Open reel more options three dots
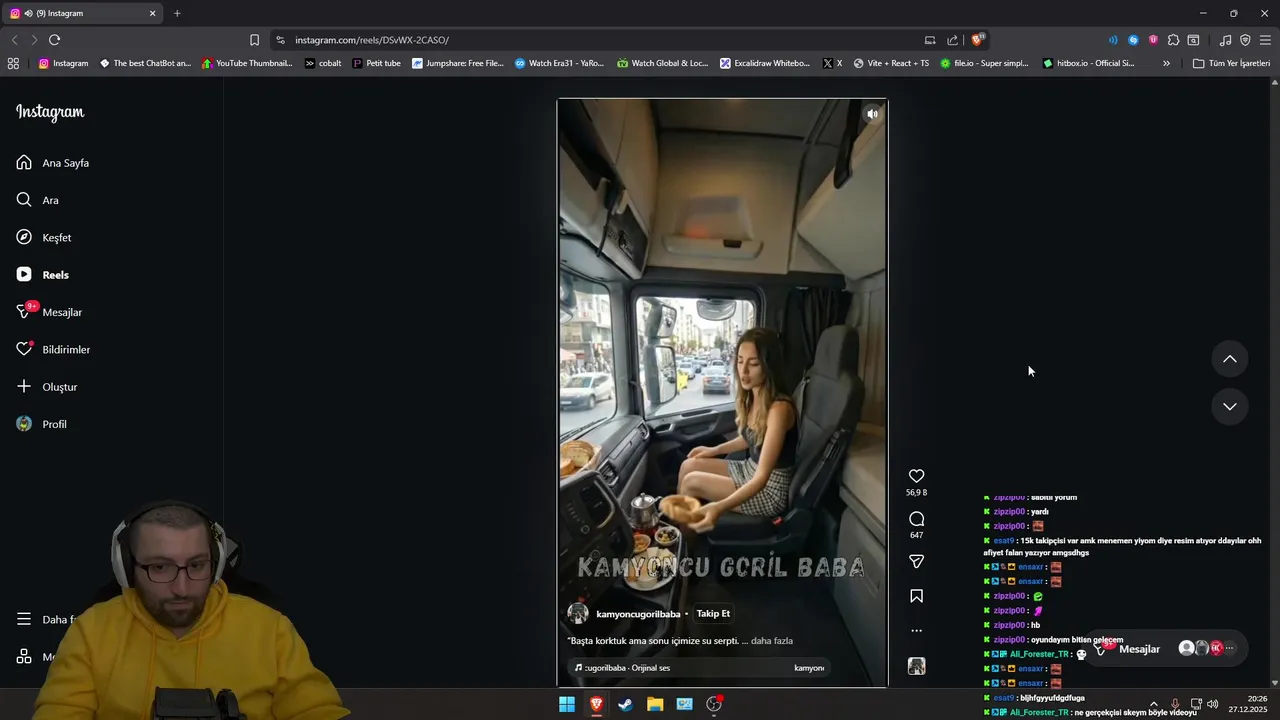 tap(916, 631)
